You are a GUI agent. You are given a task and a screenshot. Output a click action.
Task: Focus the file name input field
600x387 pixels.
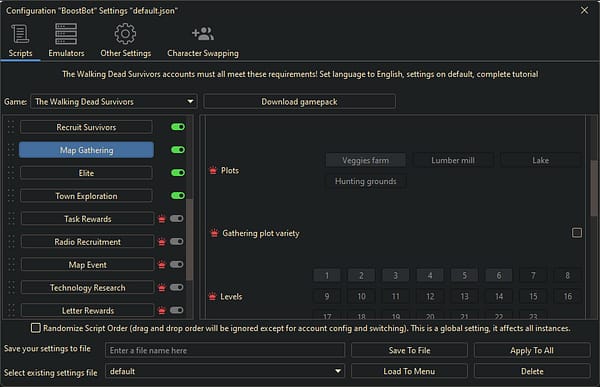[225, 350]
